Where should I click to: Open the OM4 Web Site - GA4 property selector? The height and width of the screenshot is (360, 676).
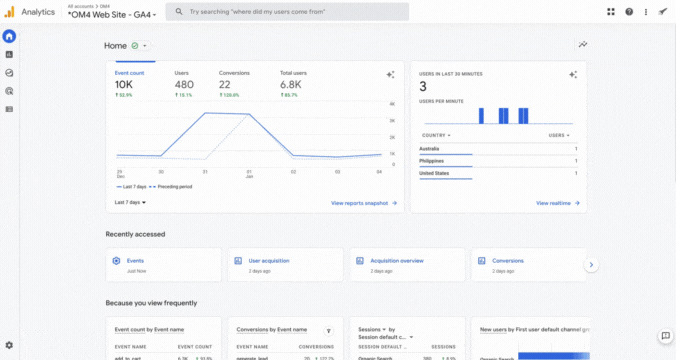(112, 15)
